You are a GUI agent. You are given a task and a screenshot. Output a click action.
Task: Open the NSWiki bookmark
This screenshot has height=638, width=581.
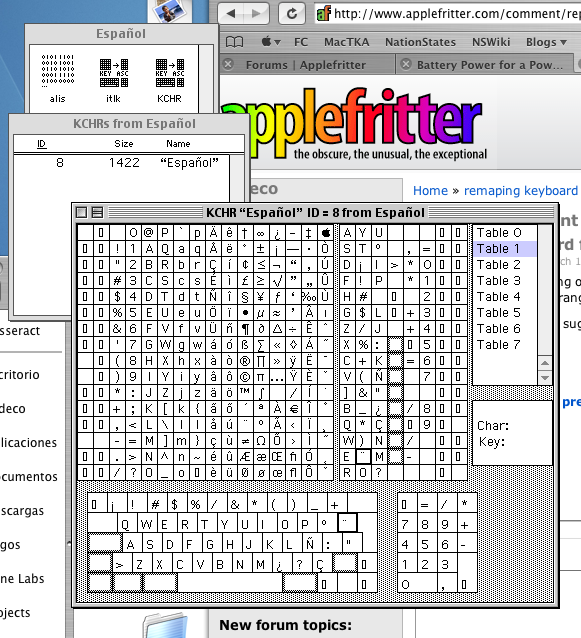(x=491, y=42)
